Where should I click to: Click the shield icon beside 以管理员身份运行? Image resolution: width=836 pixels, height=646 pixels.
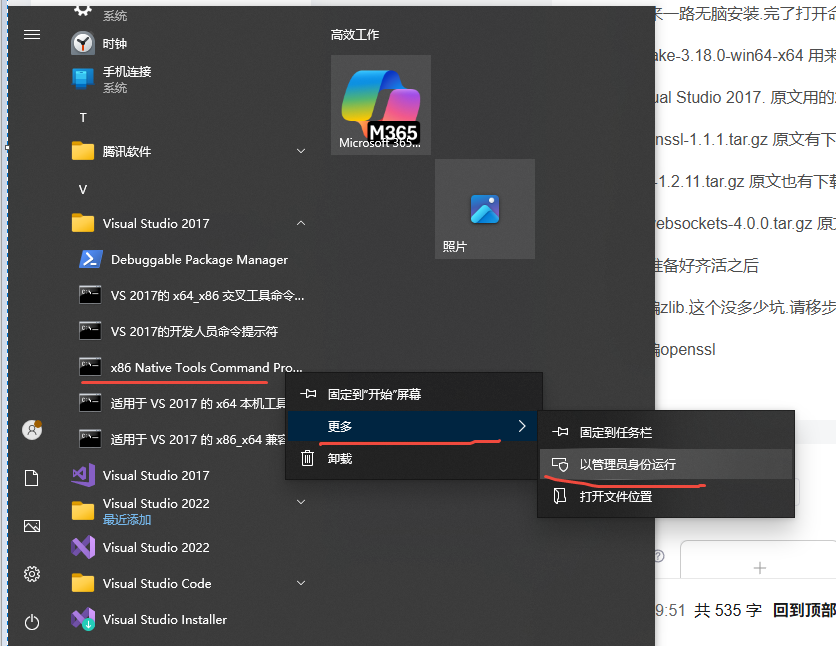tap(560, 464)
